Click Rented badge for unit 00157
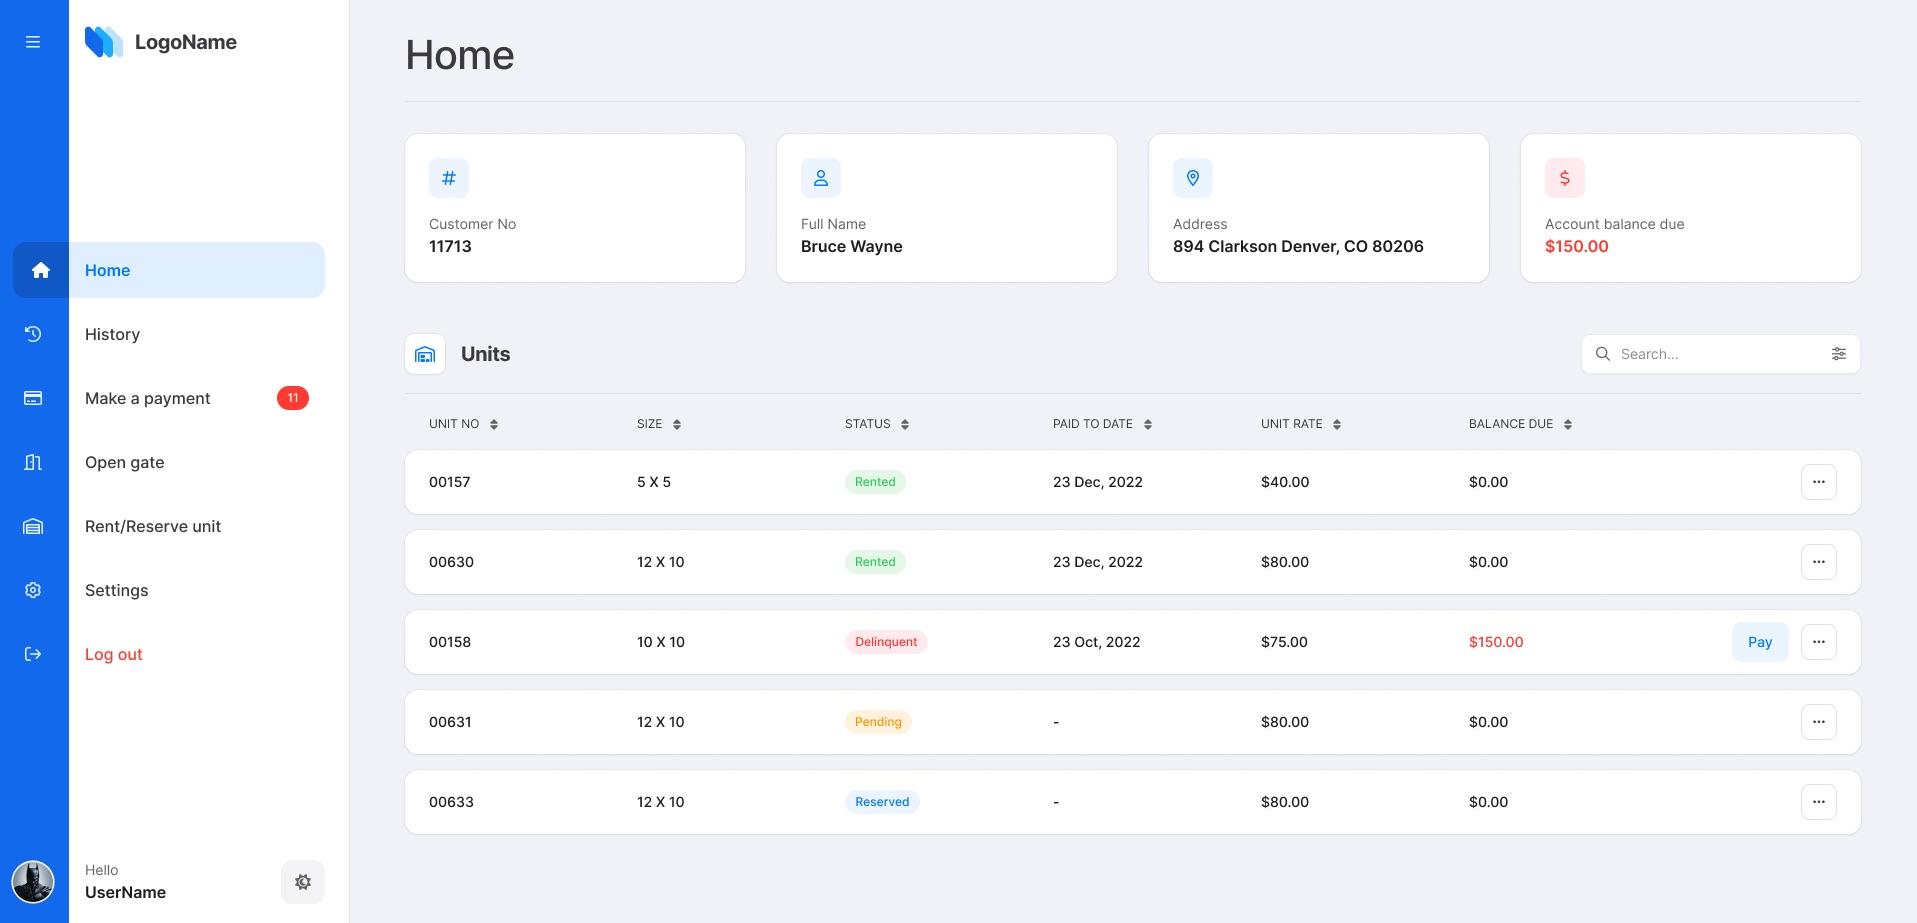 [x=875, y=482]
